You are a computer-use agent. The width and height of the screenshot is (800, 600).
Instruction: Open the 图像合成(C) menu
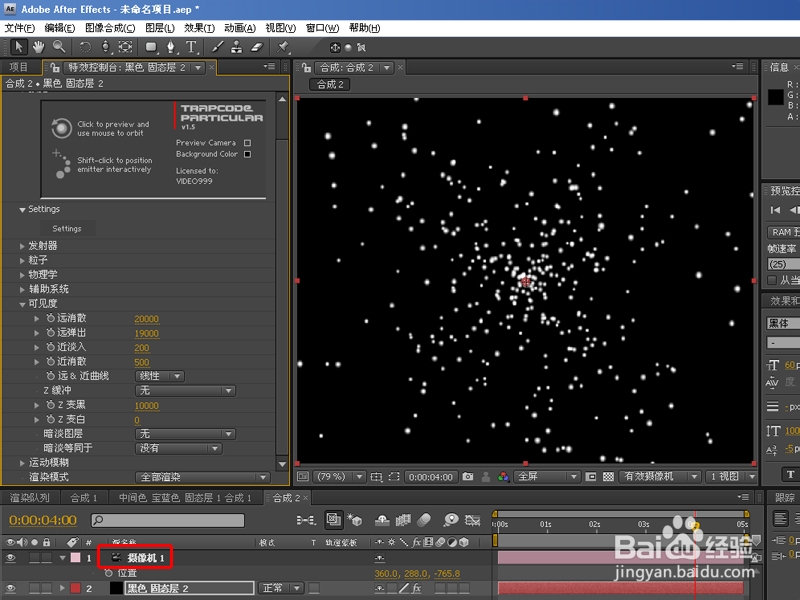[110, 28]
